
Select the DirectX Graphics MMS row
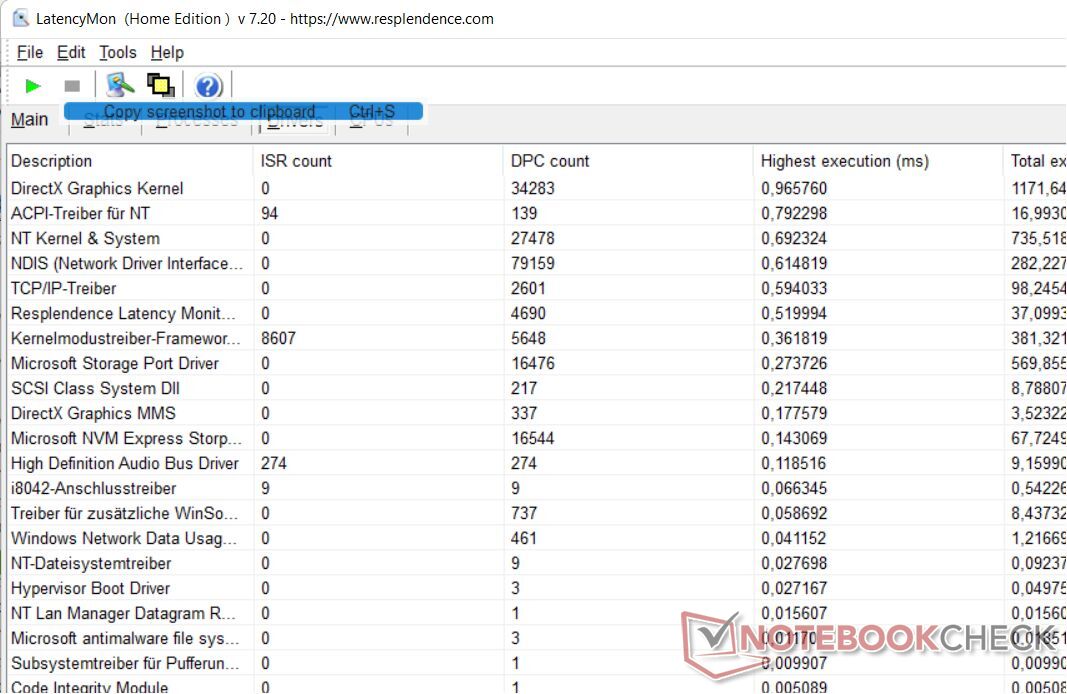click(536, 414)
